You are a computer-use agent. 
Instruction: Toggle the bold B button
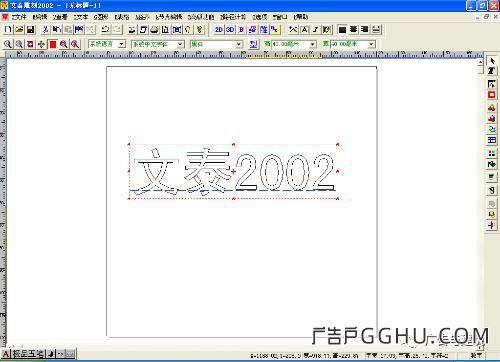[x=241, y=30]
